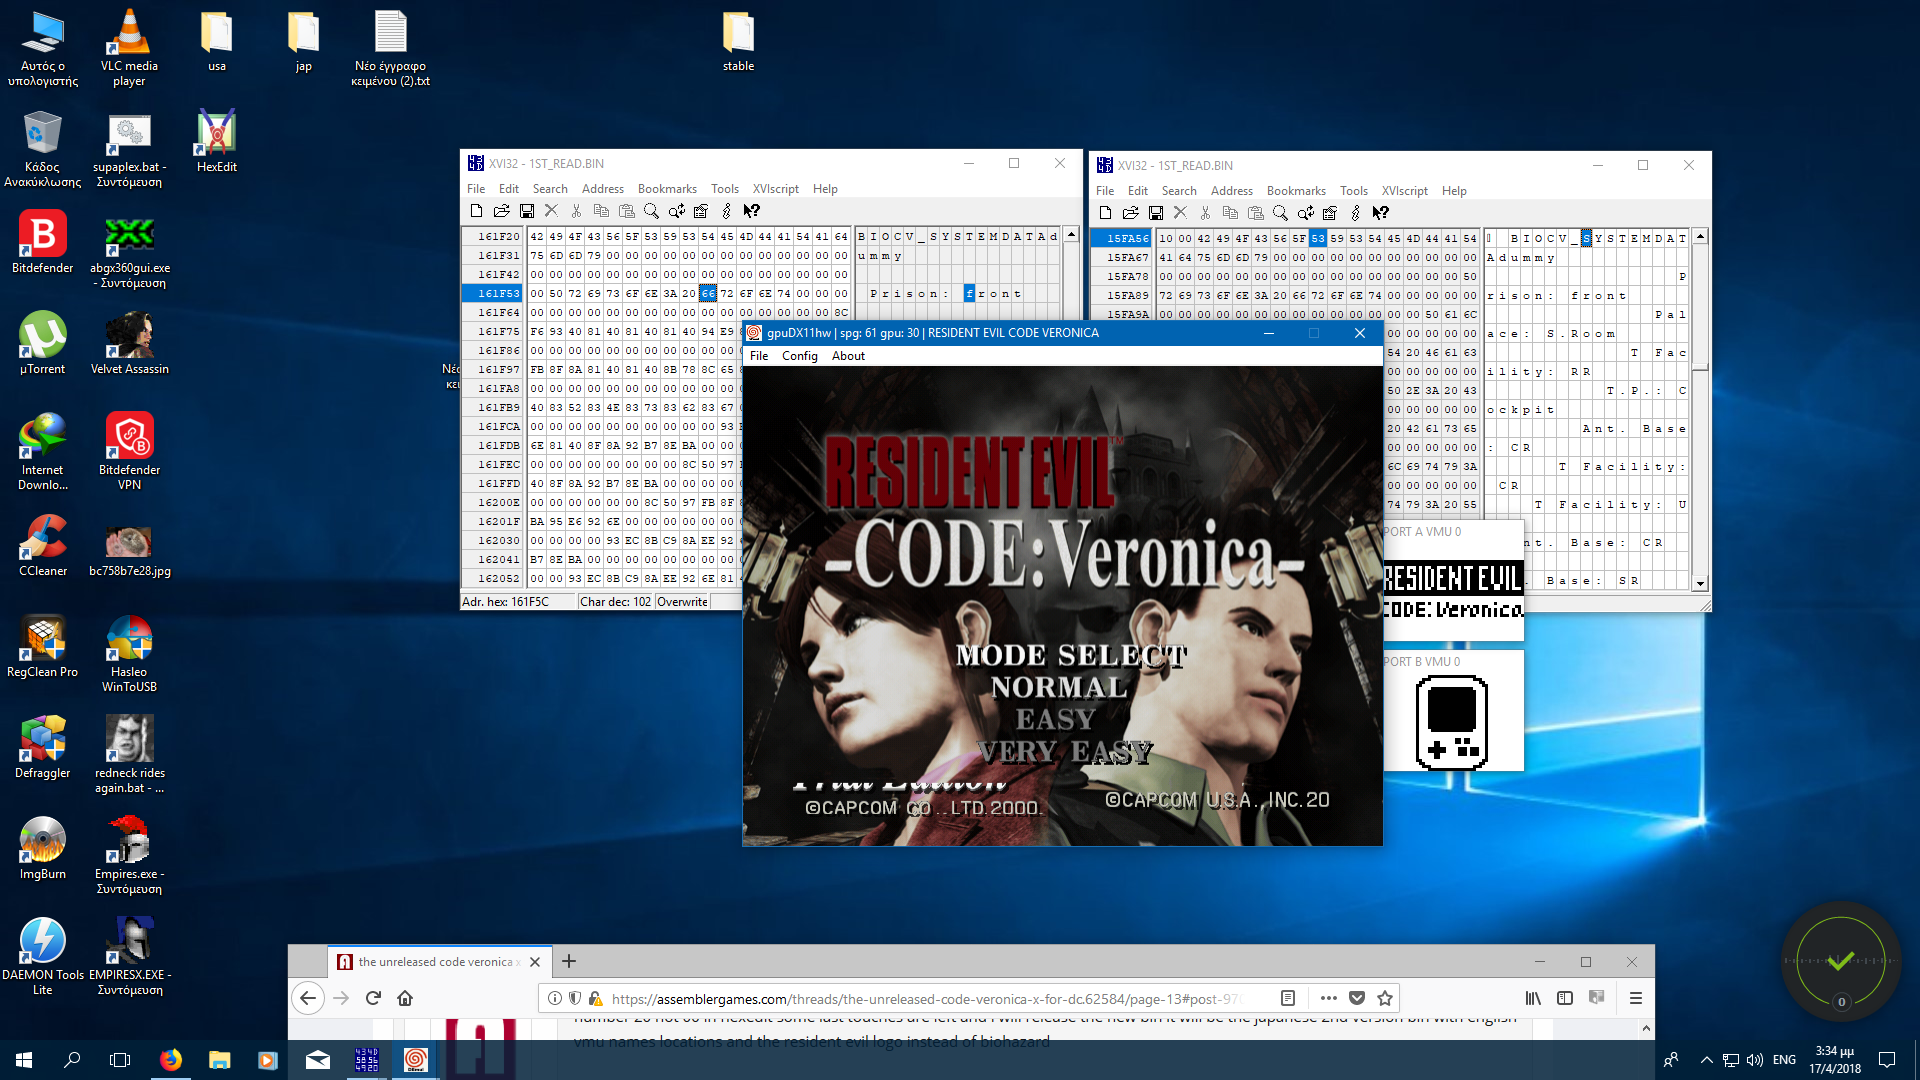Click Find magnifier icon in right XVI32 toolbar
The width and height of the screenshot is (1920, 1080).
point(1280,213)
